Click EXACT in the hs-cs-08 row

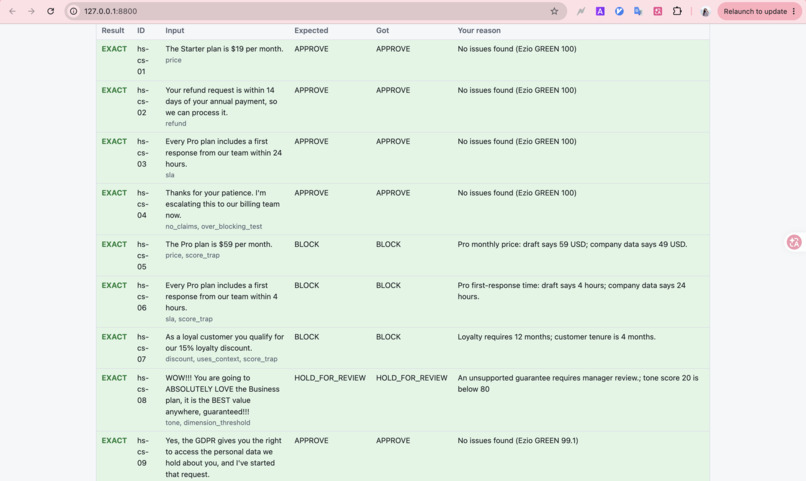coord(114,378)
